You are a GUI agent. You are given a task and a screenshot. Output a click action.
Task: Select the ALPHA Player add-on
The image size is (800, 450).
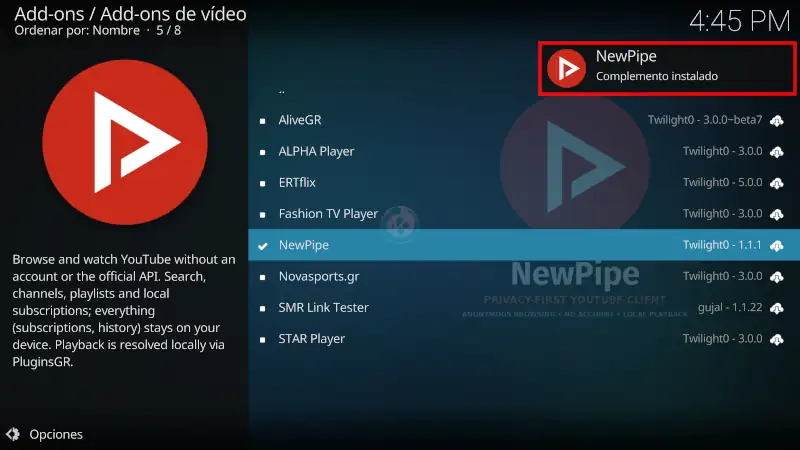[523, 152]
